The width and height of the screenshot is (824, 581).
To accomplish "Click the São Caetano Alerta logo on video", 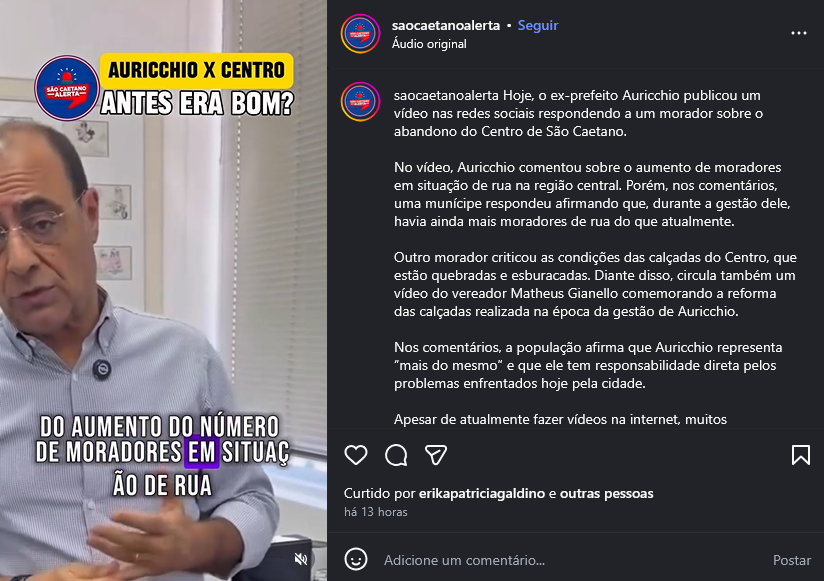I will [x=67, y=88].
